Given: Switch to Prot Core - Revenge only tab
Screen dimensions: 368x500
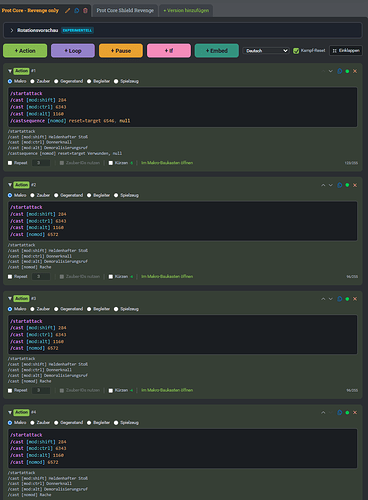Looking at the screenshot, I should point(30,10).
